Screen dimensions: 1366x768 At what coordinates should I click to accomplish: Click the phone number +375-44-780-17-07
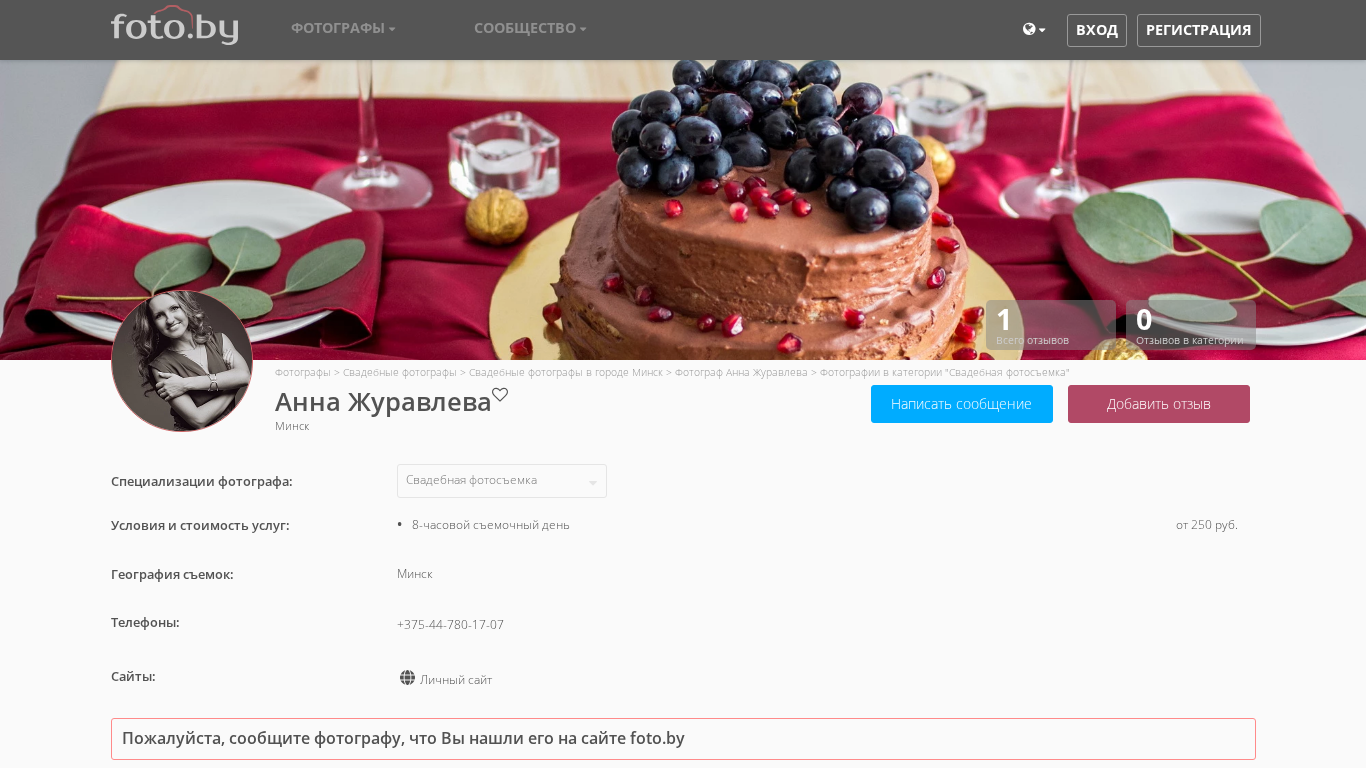[x=450, y=625]
